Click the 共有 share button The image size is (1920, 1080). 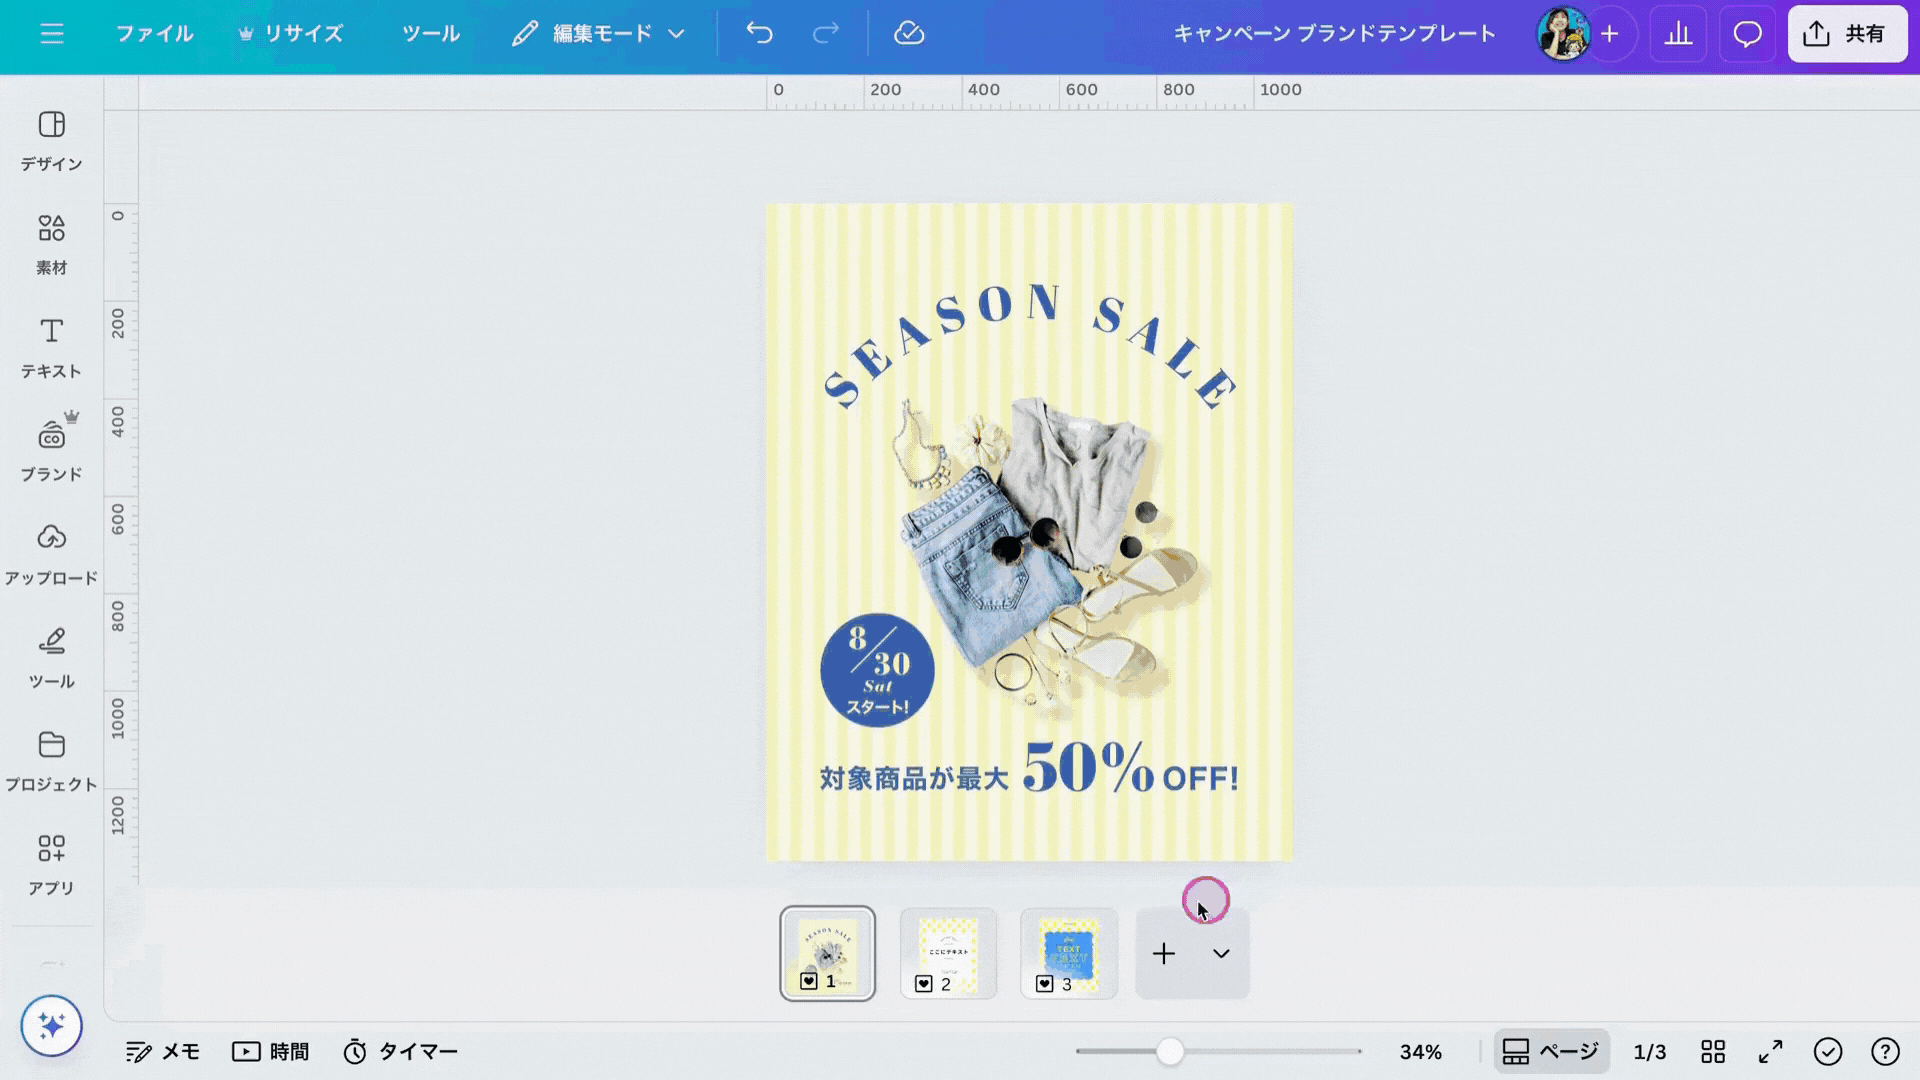[x=1846, y=34]
